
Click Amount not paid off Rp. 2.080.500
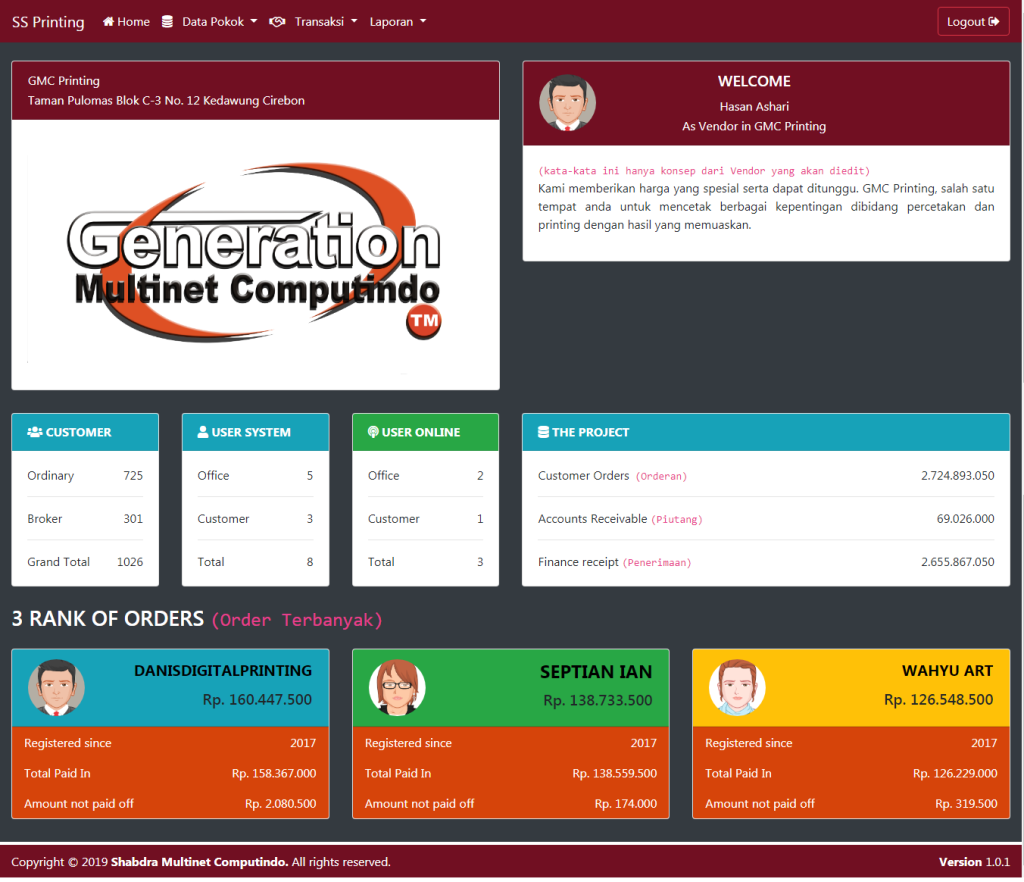(280, 804)
